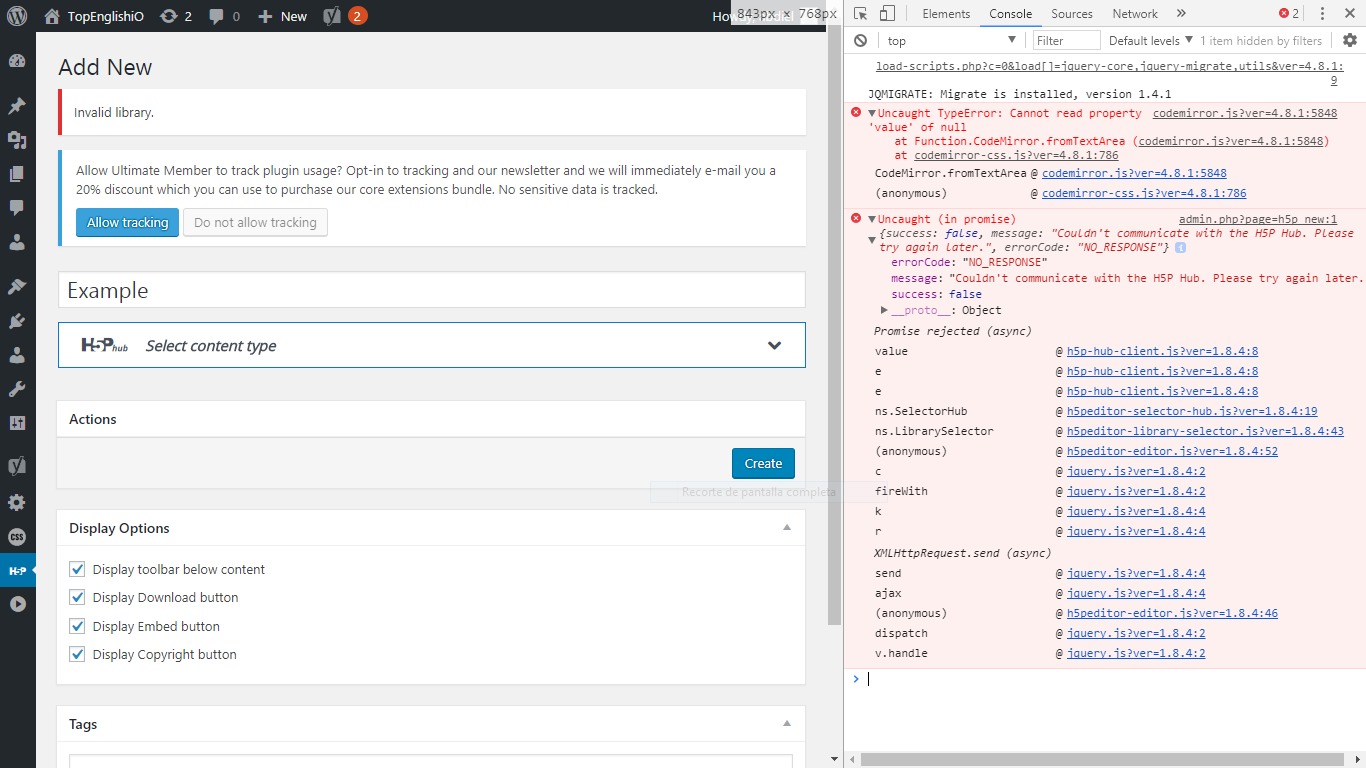
Task: Expand the Select content type dropdown
Action: (x=432, y=345)
